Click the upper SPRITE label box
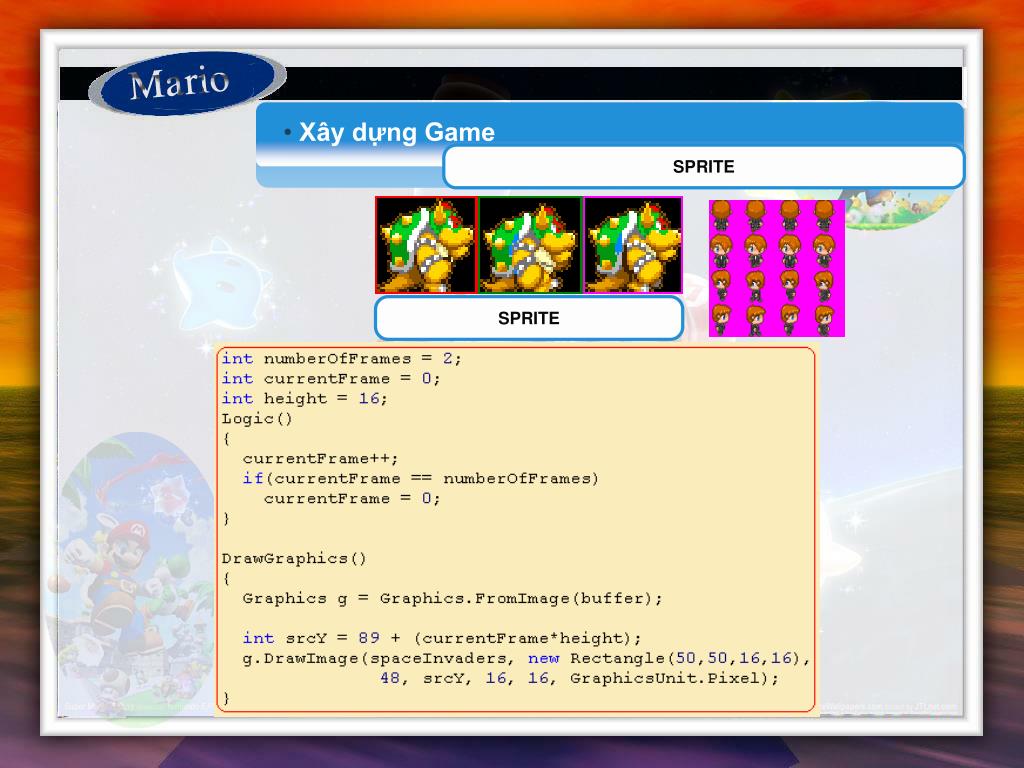Image resolution: width=1024 pixels, height=768 pixels. point(703,167)
